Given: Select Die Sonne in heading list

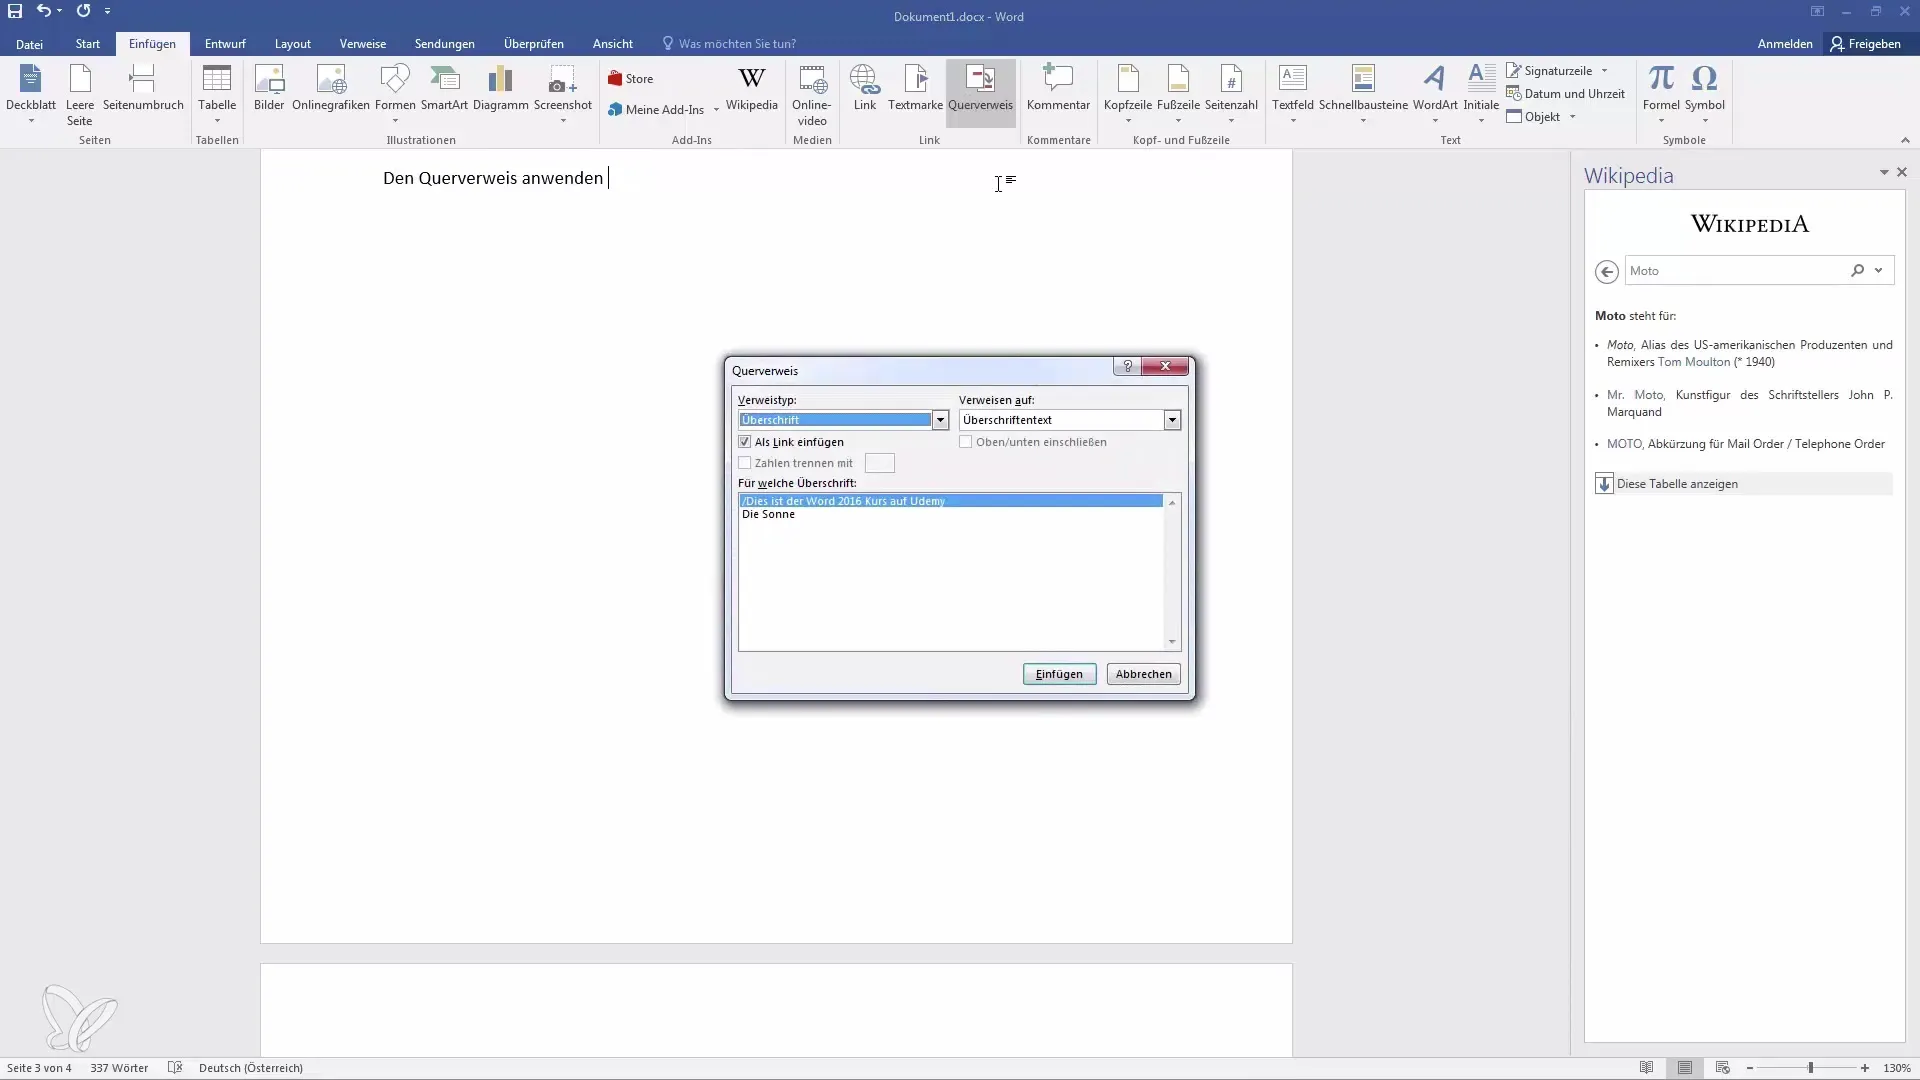Looking at the screenshot, I should (768, 514).
